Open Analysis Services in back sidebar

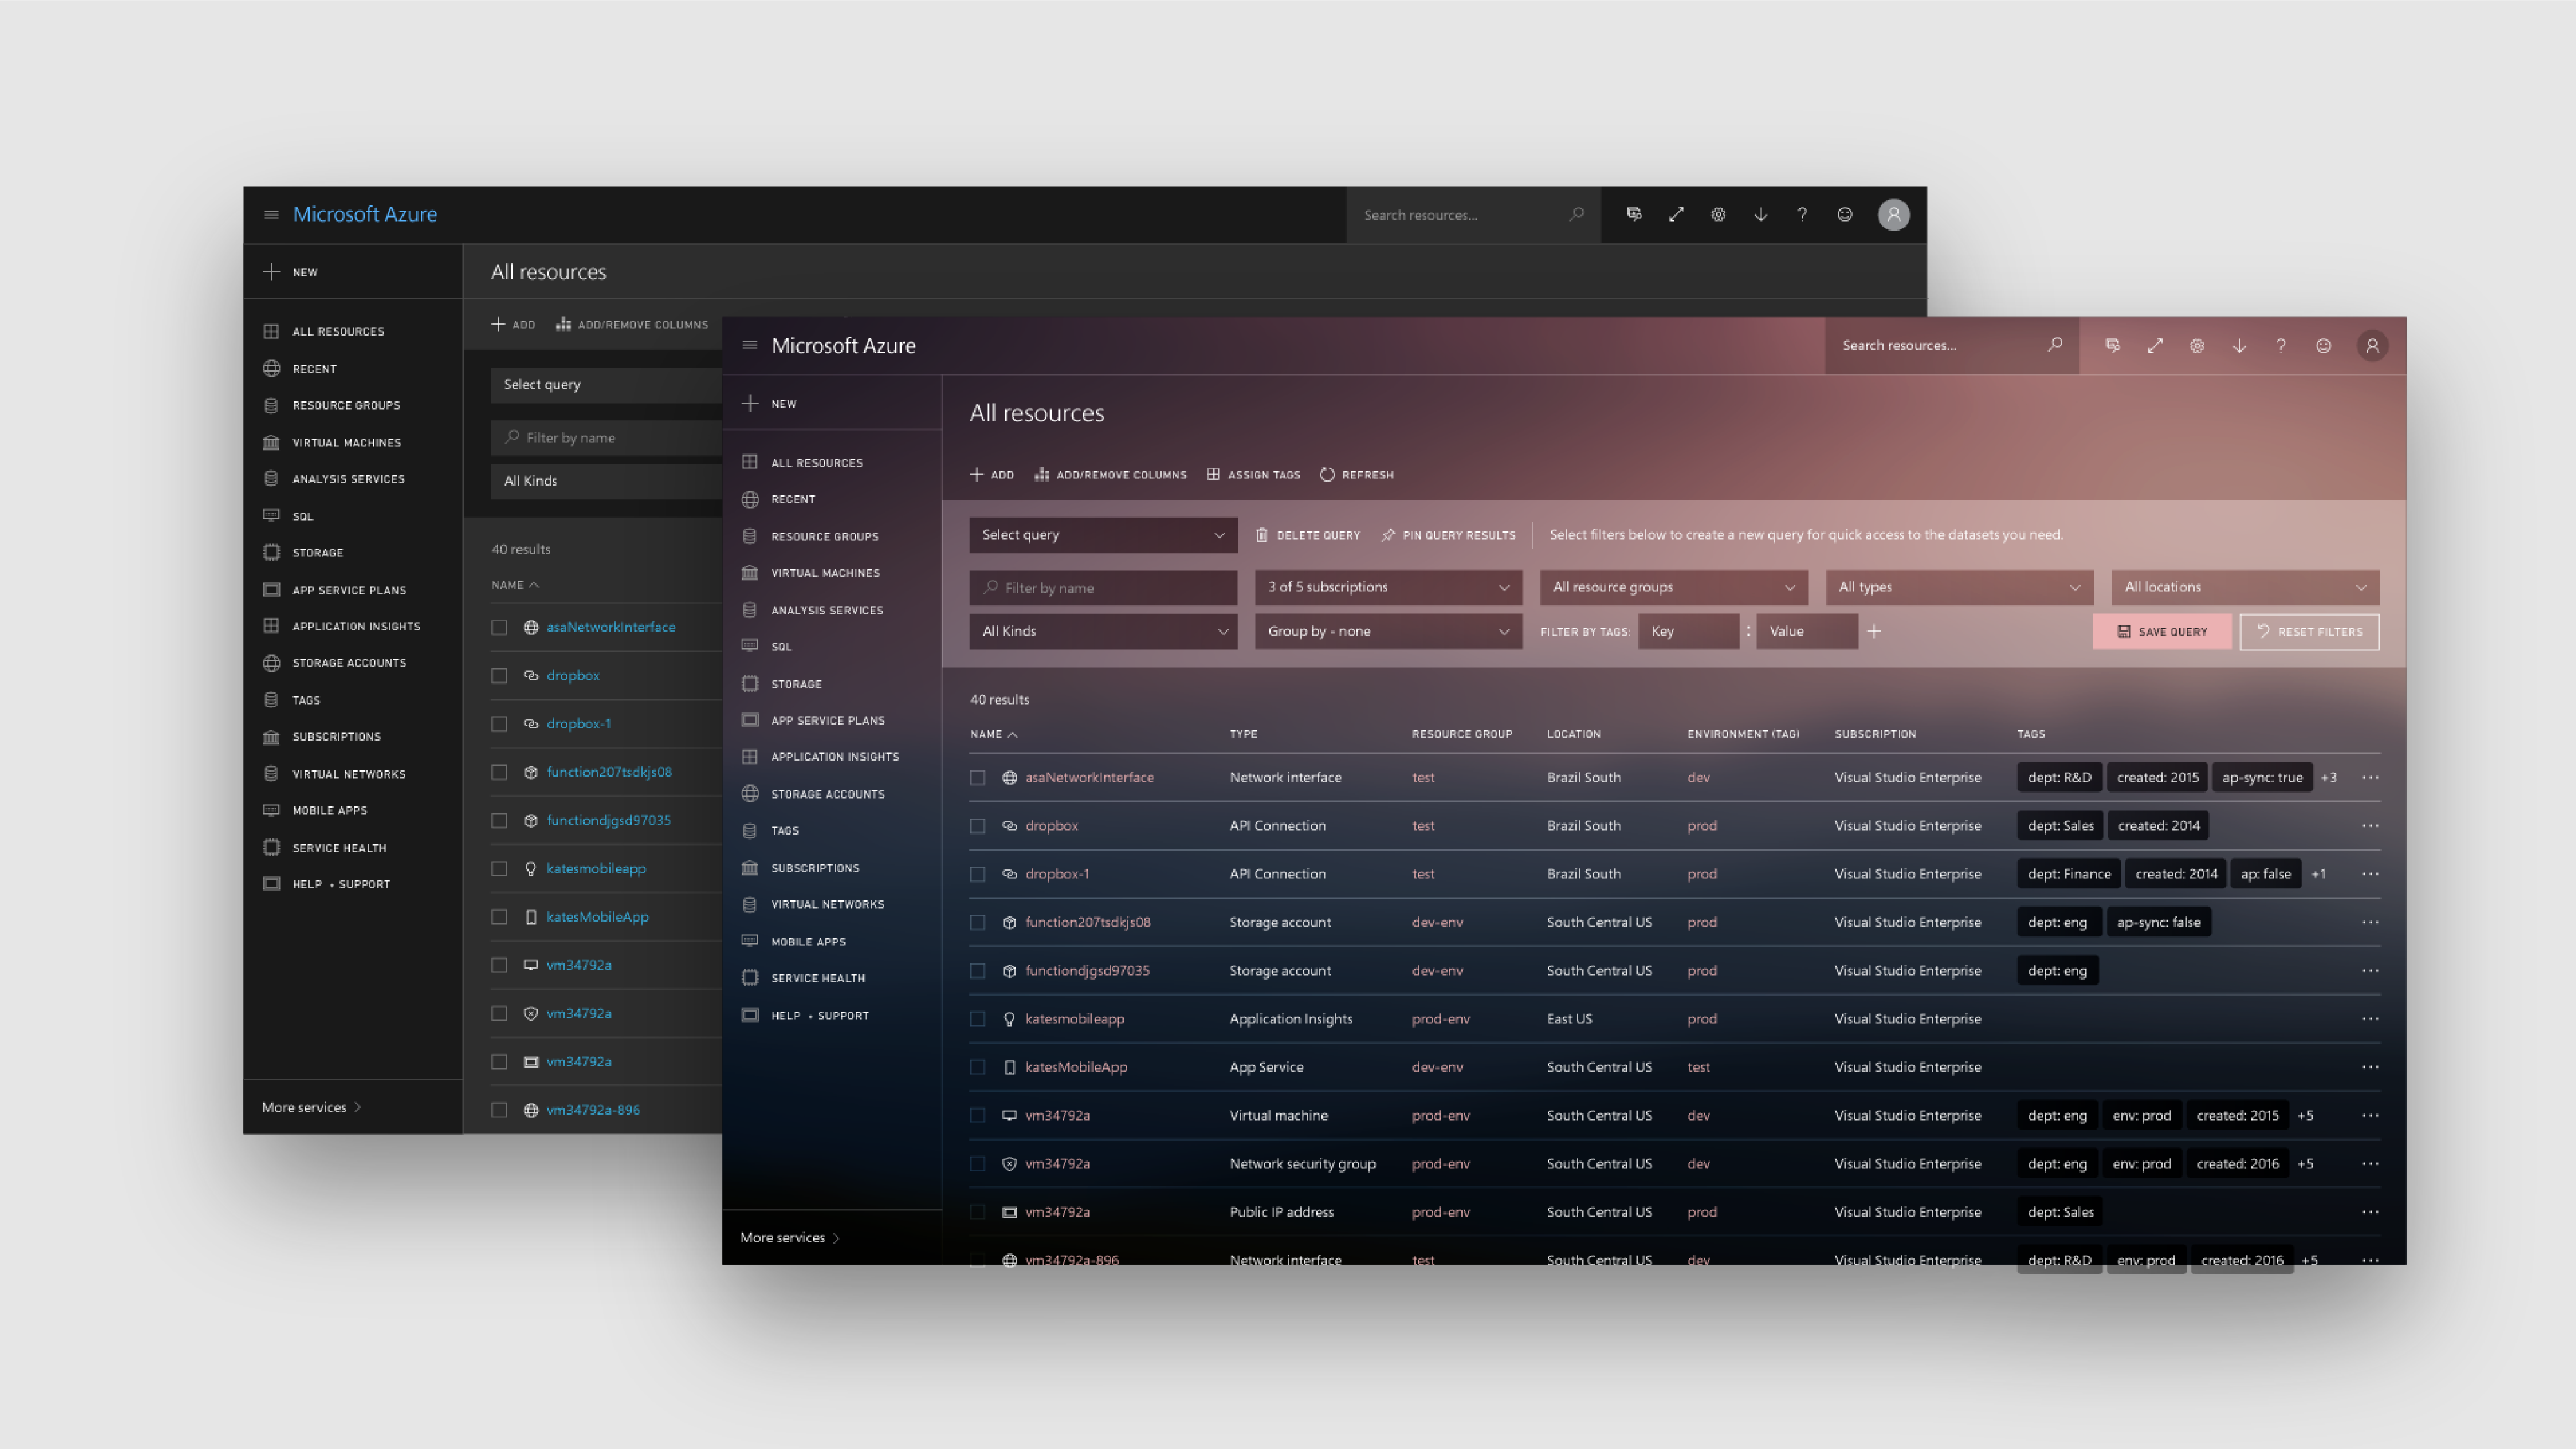tap(334, 479)
